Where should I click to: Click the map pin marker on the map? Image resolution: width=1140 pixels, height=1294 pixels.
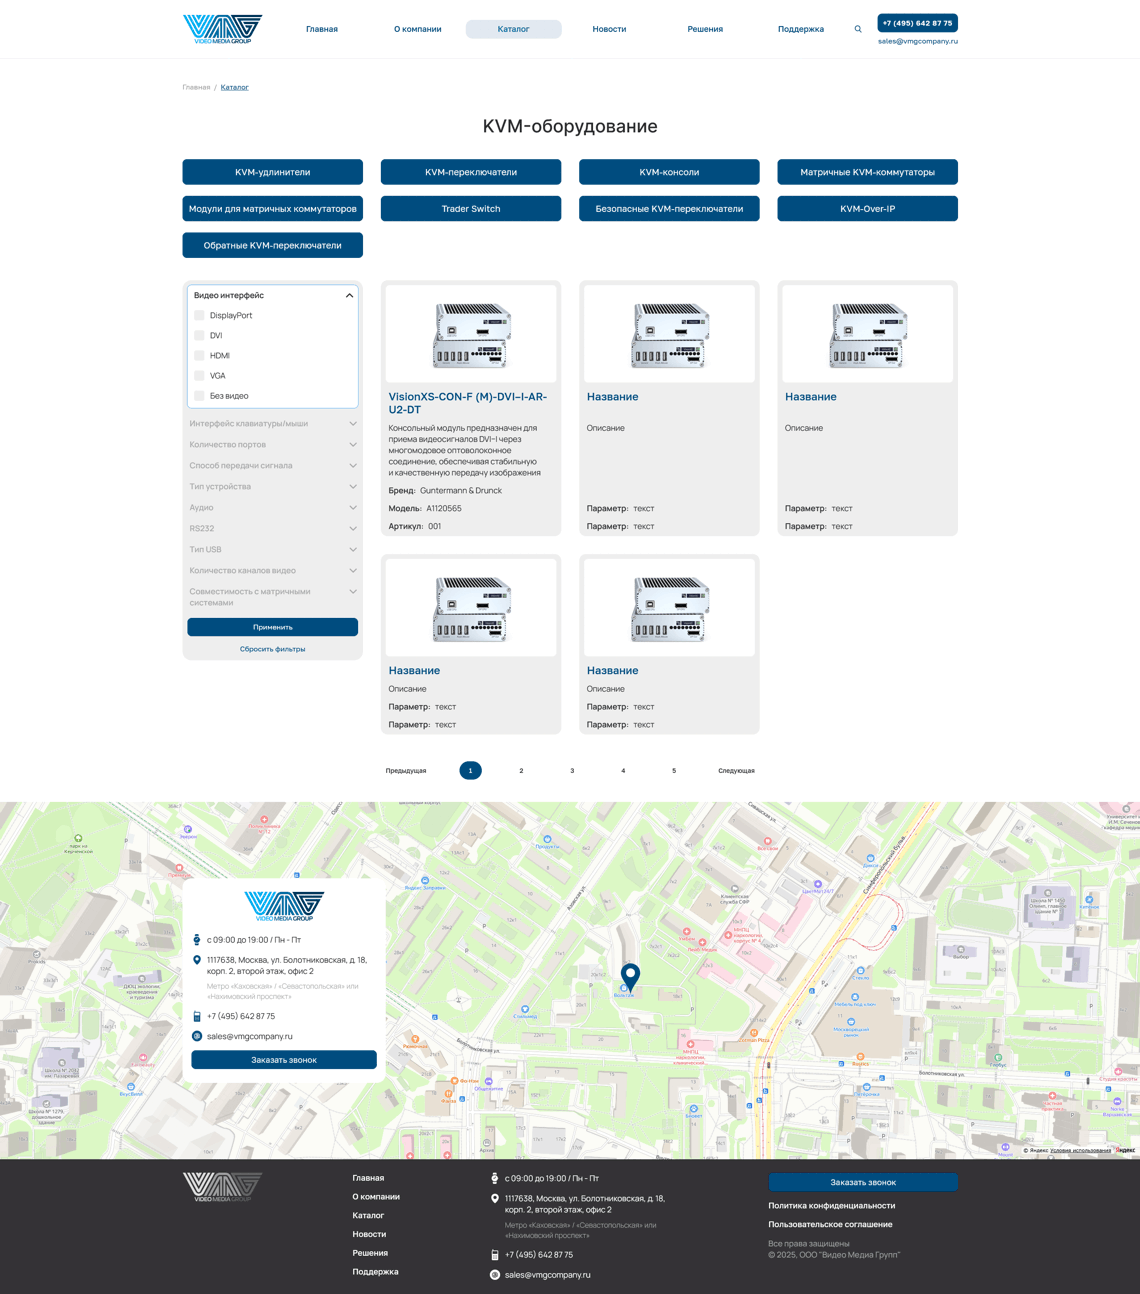point(630,972)
